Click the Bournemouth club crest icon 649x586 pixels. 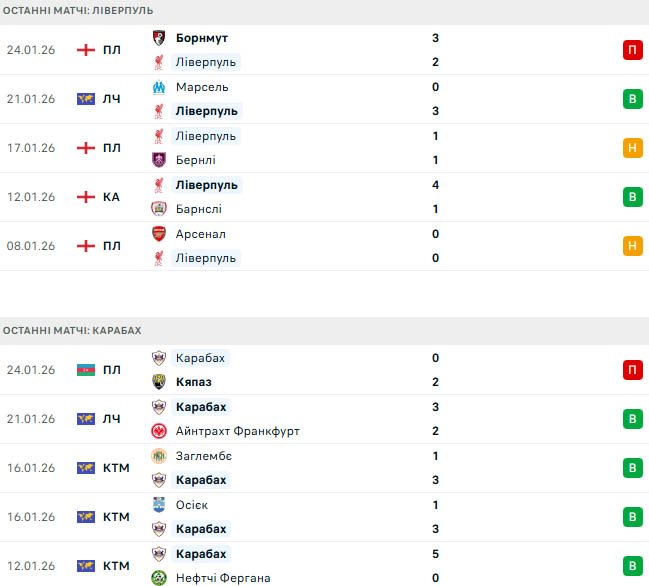158,38
